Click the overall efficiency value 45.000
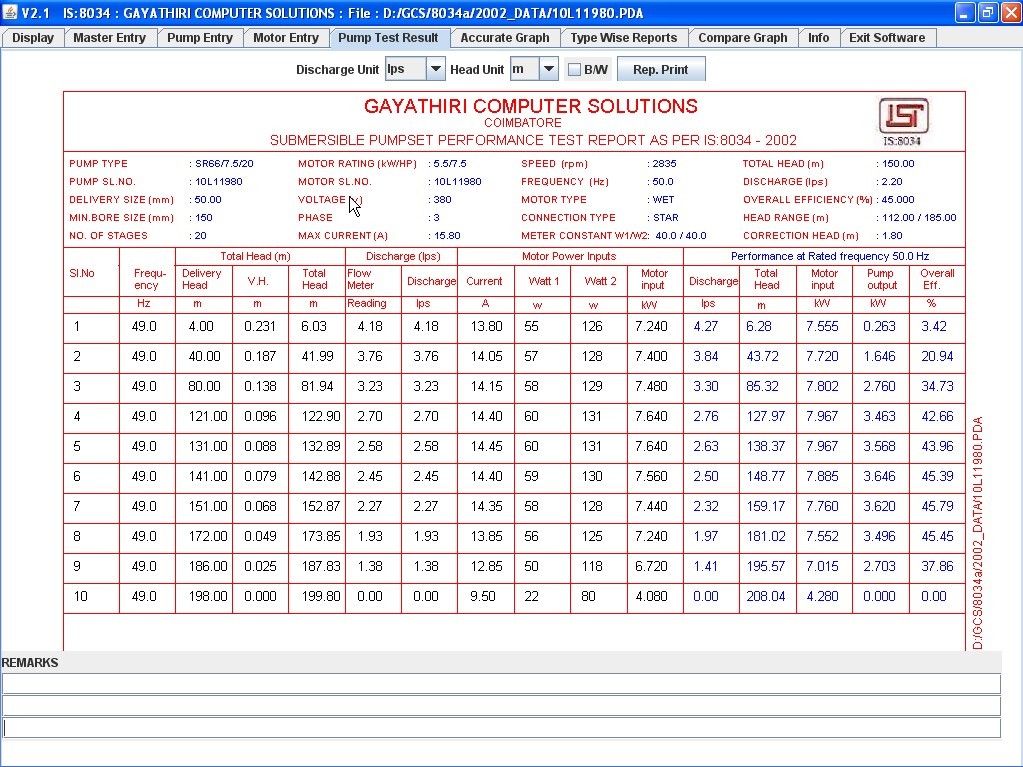The image size is (1023, 767). tap(898, 200)
